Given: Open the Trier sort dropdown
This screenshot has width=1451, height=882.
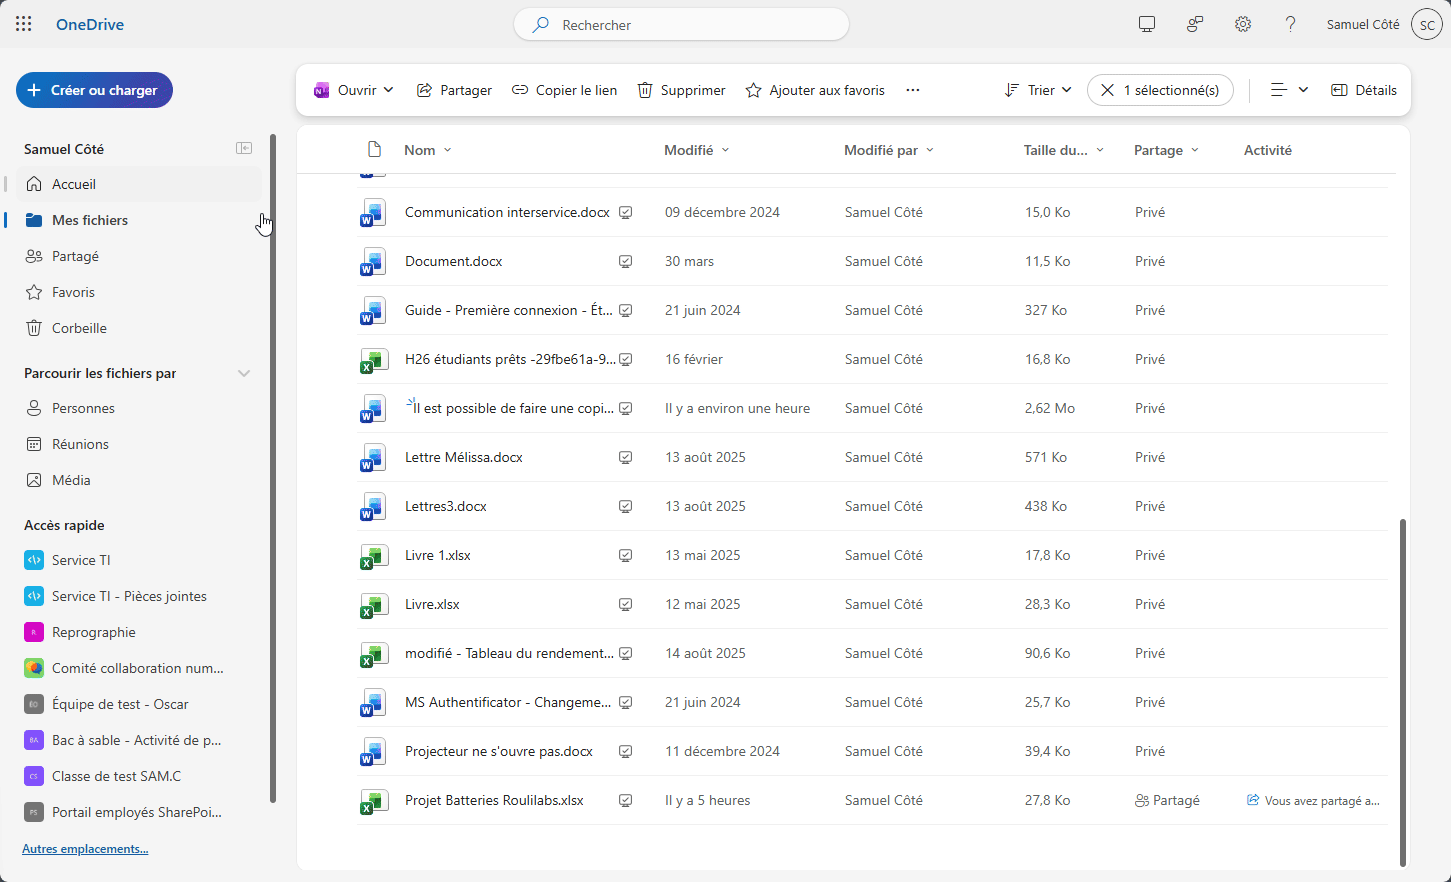Looking at the screenshot, I should coord(1038,90).
